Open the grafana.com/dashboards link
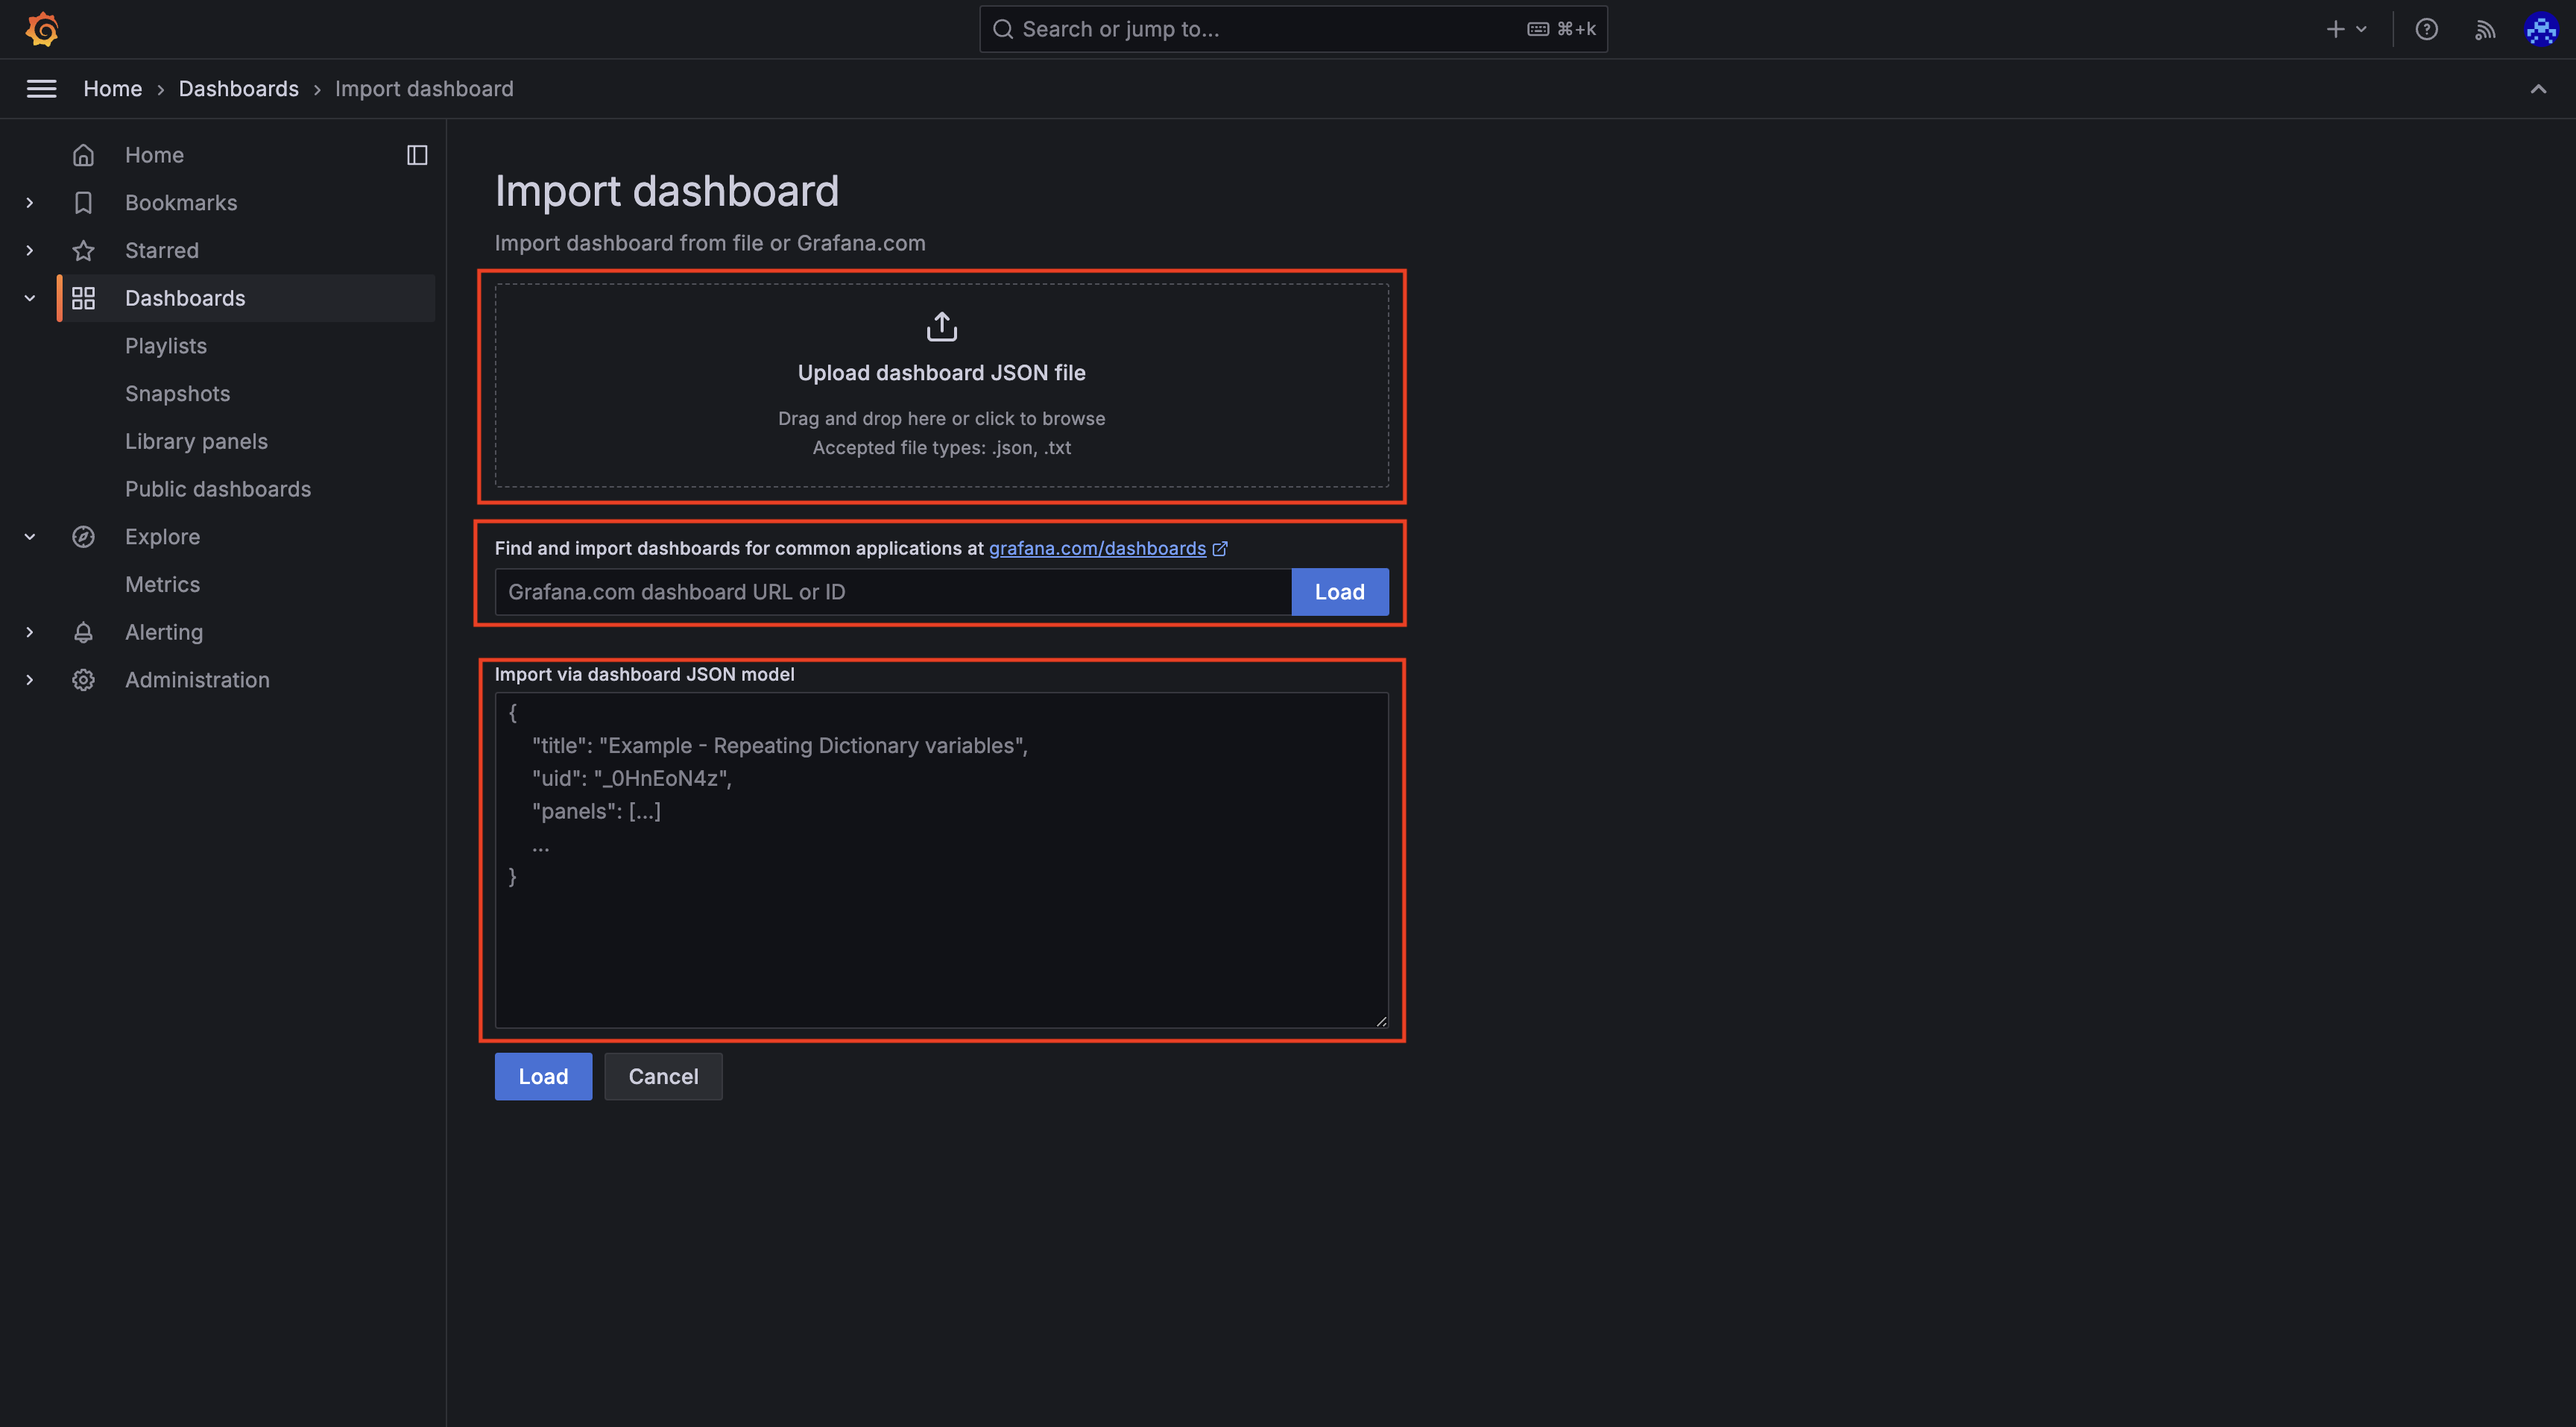 (1097, 549)
